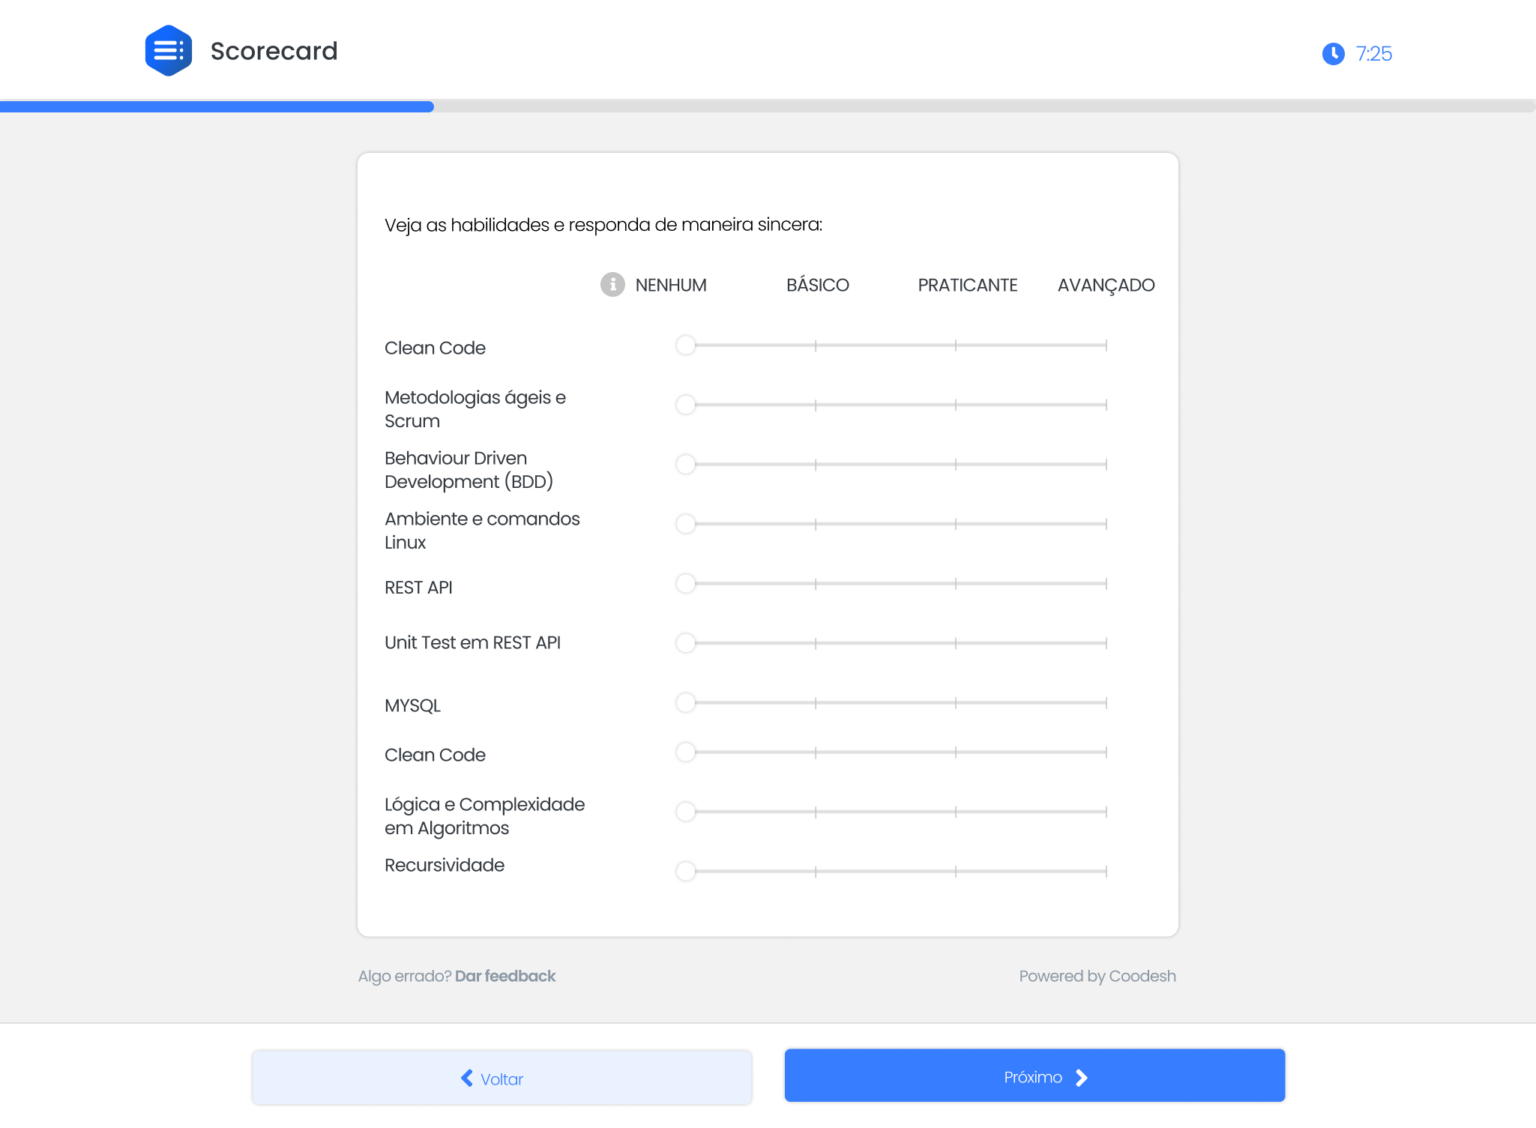Open the Dar feedback link

click(x=505, y=976)
